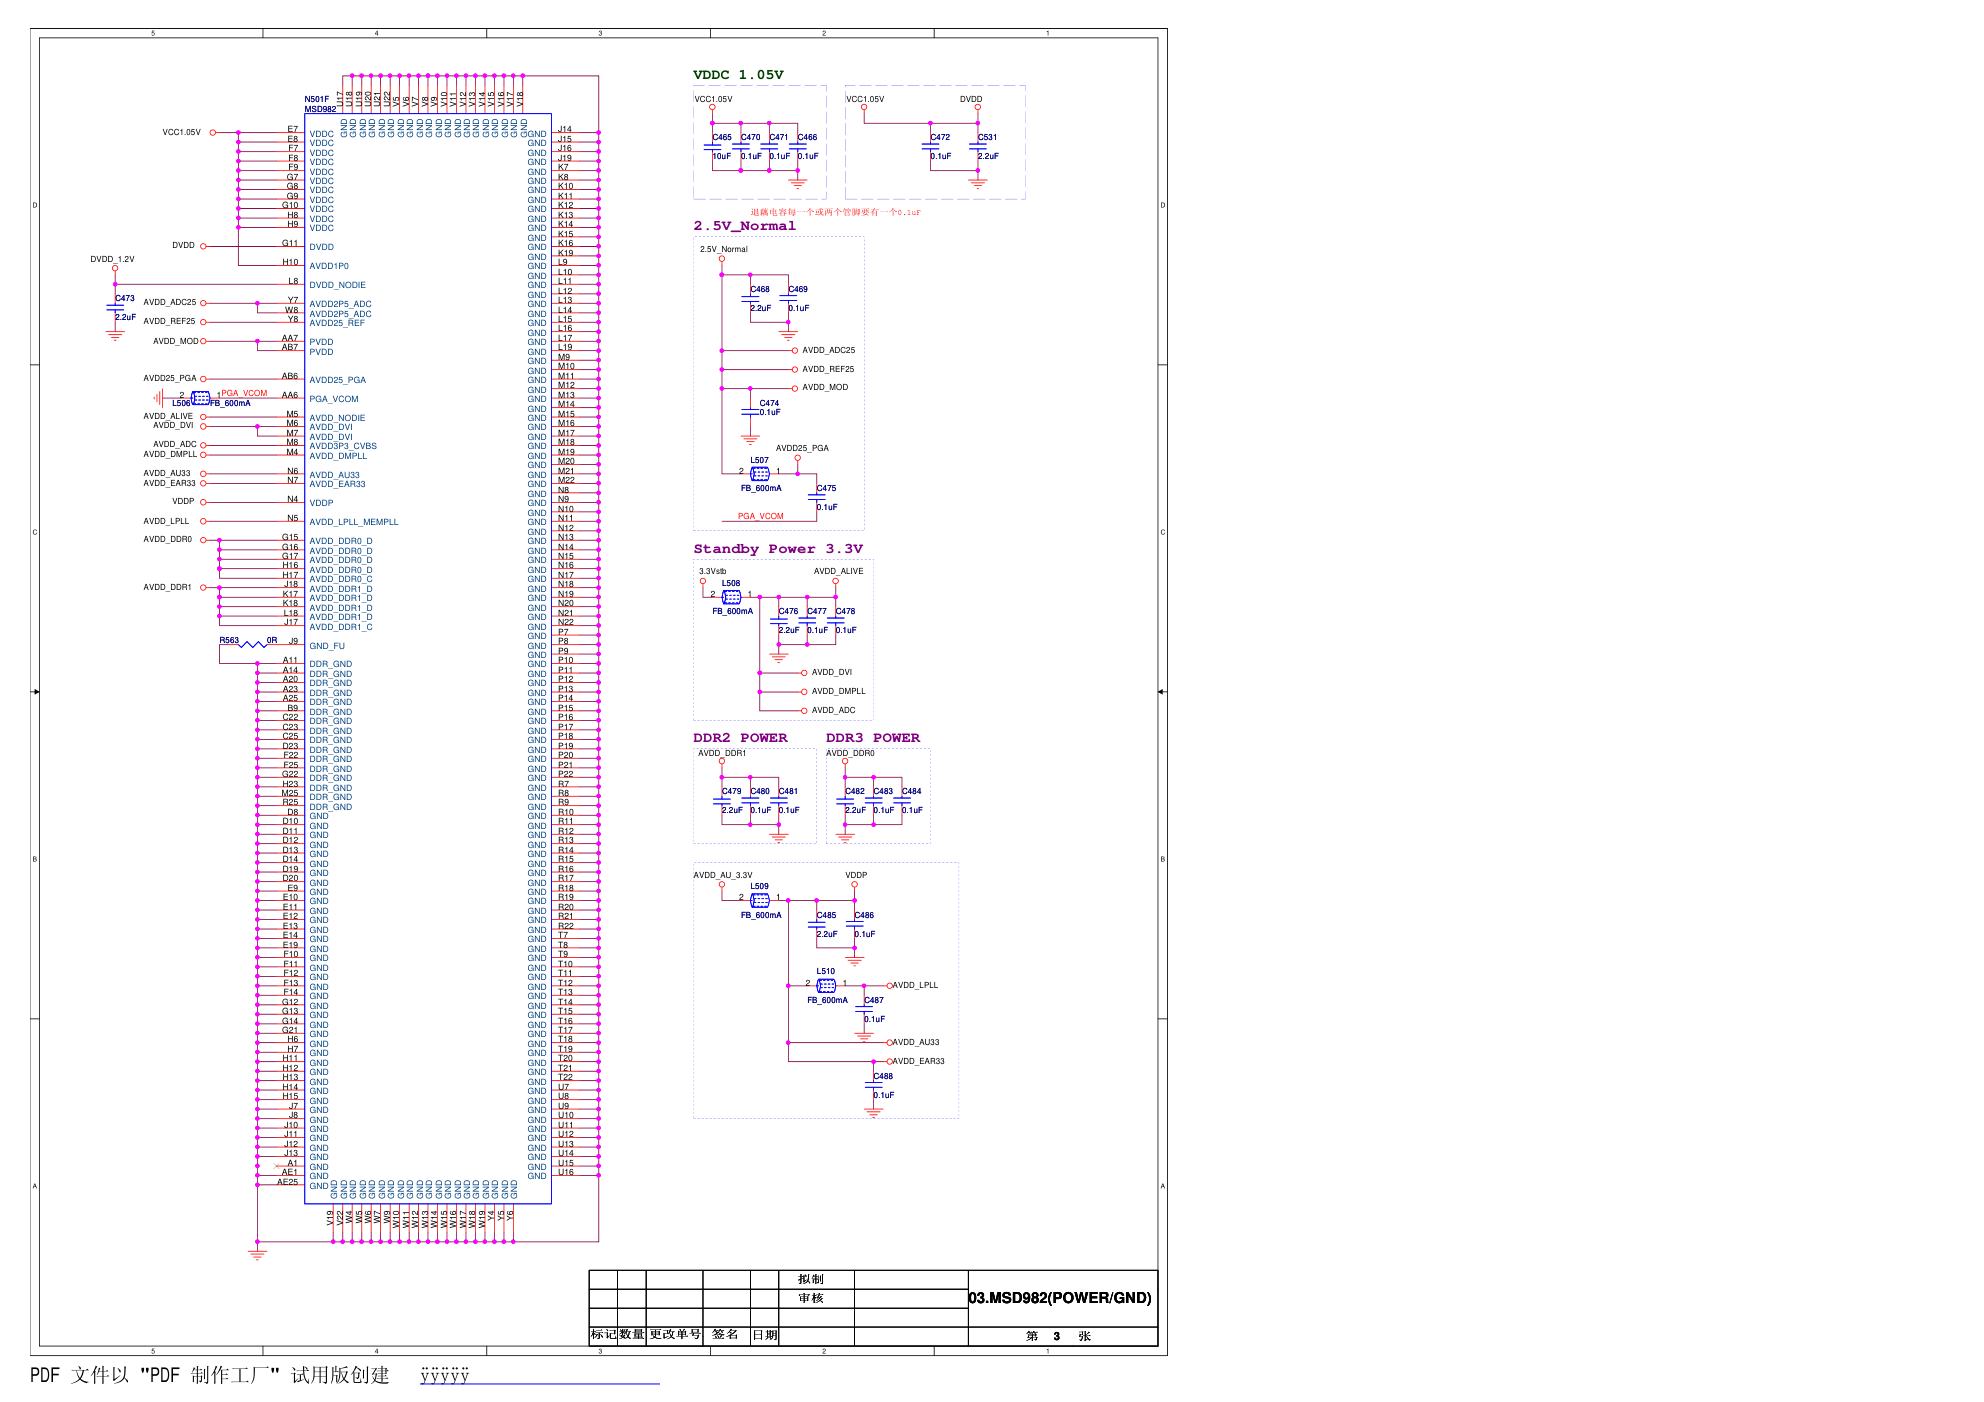
Task: Click the AVDD_LPLL_MEMPLL pin label
Action: (354, 522)
